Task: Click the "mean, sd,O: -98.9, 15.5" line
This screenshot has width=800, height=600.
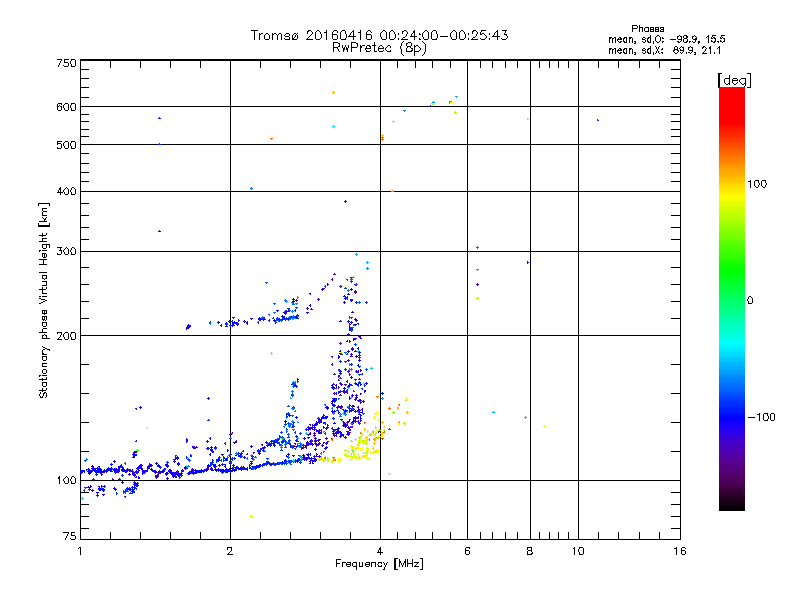Action: tap(666, 39)
